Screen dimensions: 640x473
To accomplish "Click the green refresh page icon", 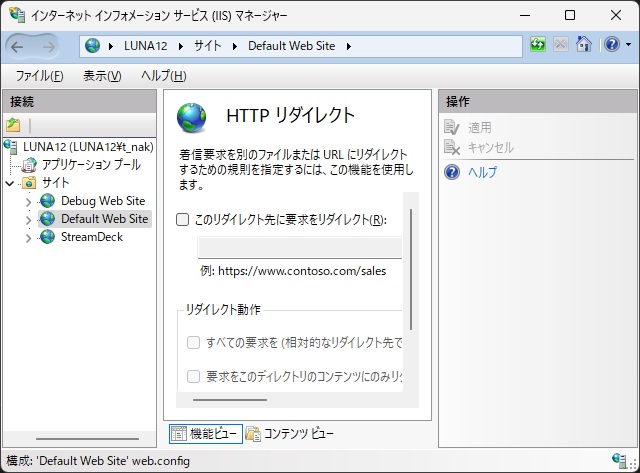I will (538, 44).
